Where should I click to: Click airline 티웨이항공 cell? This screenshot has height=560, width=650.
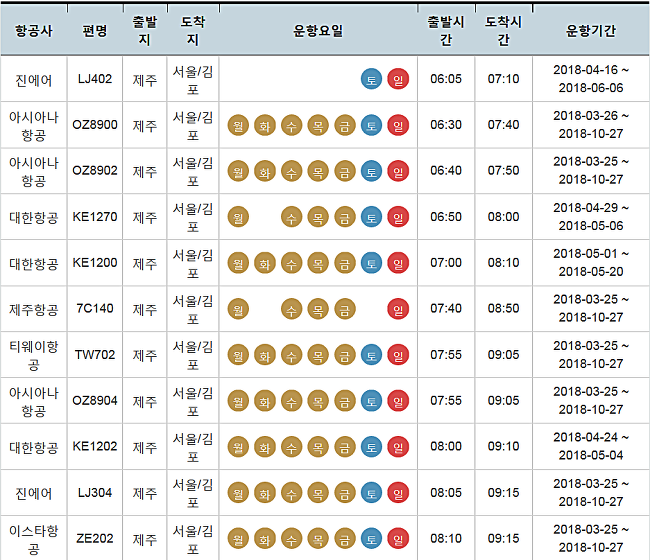(x=34, y=356)
